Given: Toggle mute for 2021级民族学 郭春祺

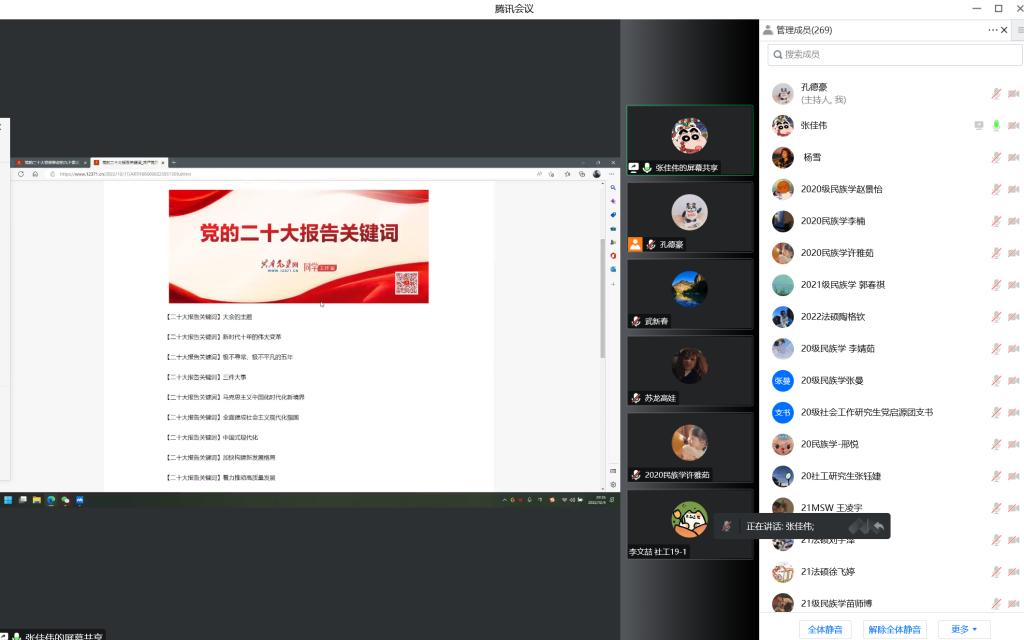Looking at the screenshot, I should [996, 285].
